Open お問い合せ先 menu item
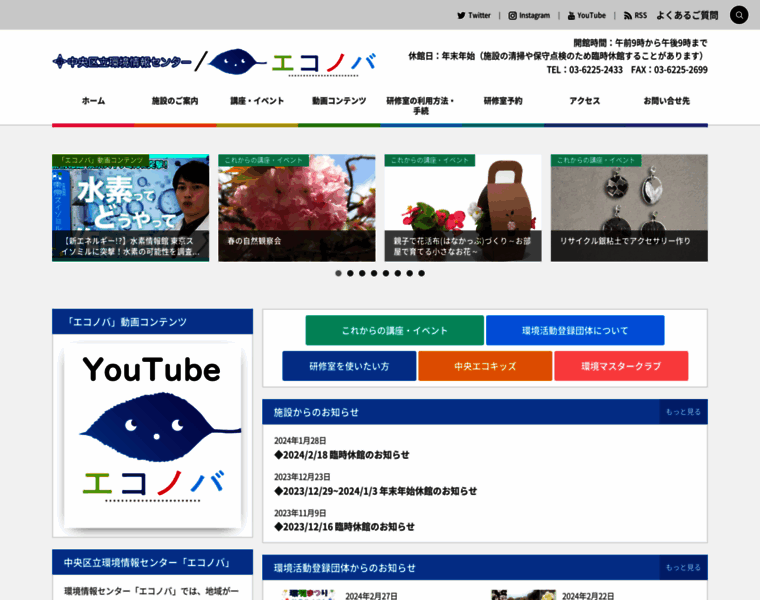This screenshot has width=760, height=600. click(666, 101)
